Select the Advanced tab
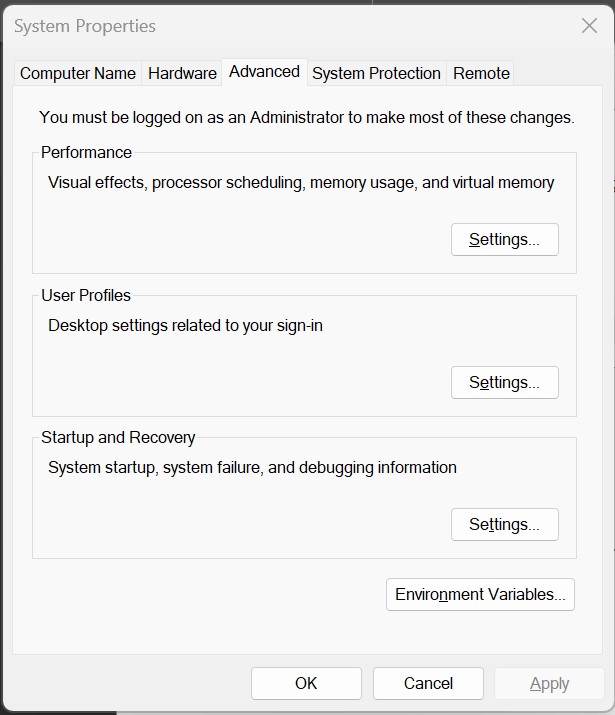The height and width of the screenshot is (715, 615). (x=264, y=72)
